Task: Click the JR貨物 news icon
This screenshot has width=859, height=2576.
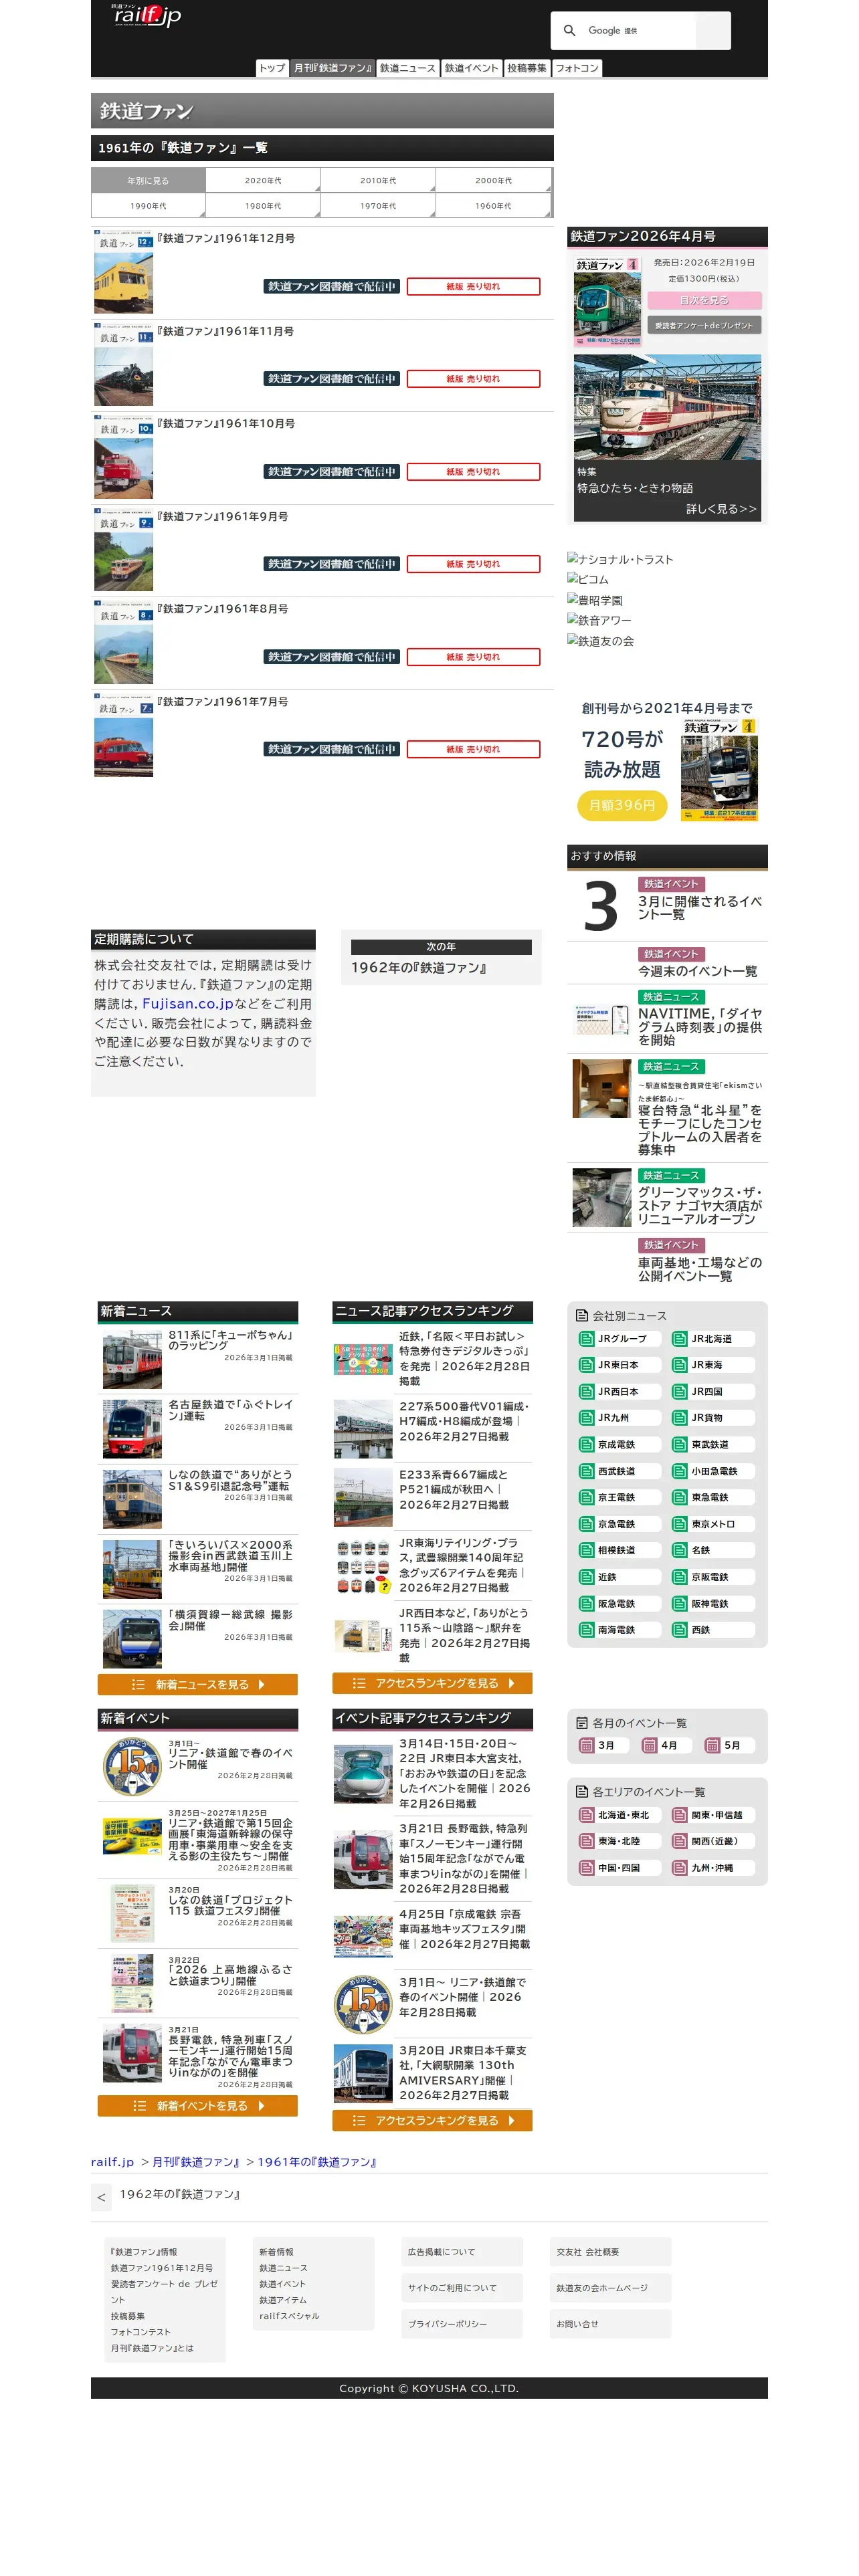Action: pos(680,1418)
